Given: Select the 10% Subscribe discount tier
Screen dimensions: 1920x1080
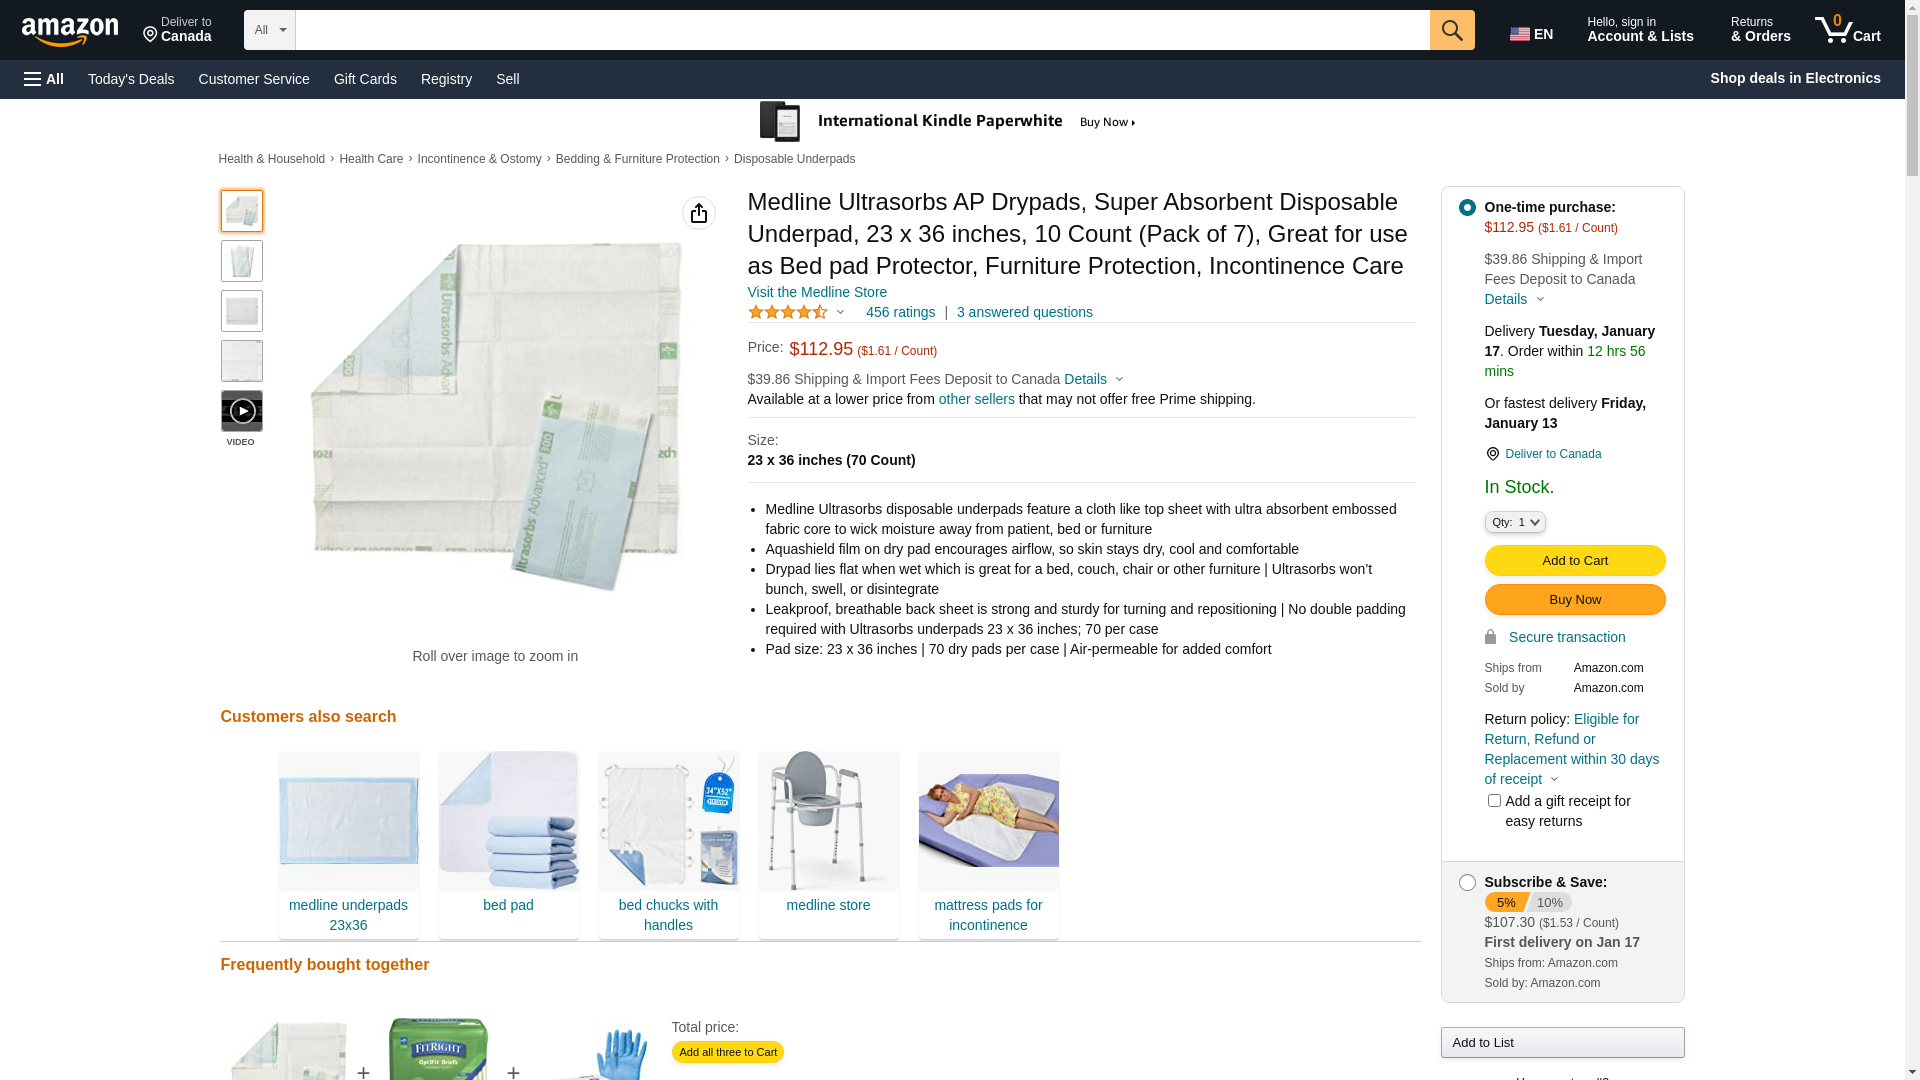Looking at the screenshot, I should click(1549, 902).
